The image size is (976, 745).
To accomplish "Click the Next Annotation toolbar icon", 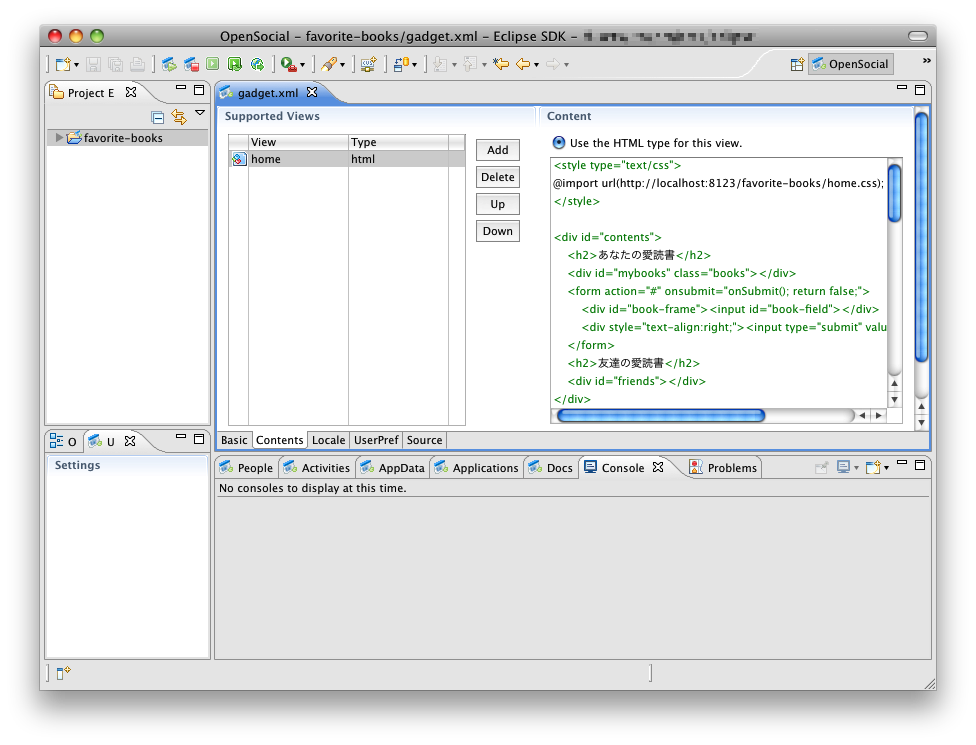I will 441,64.
